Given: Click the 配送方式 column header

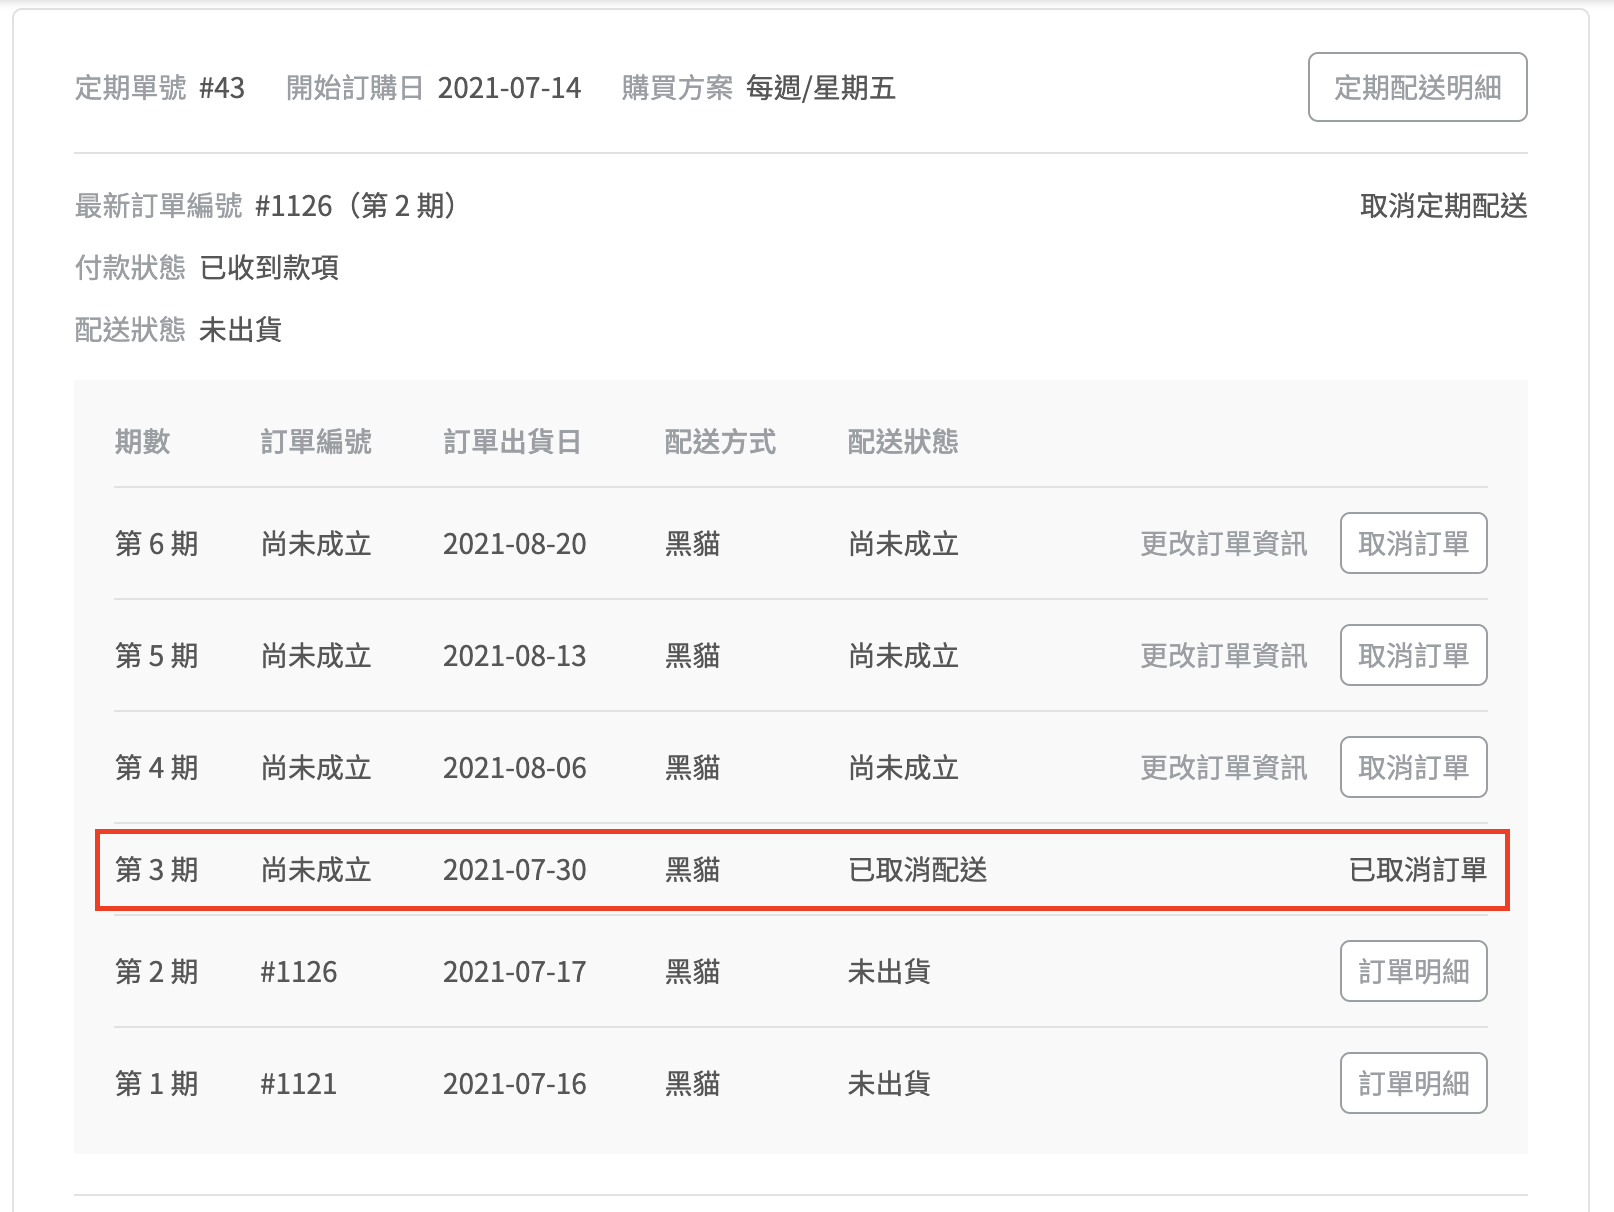Looking at the screenshot, I should point(720,442).
